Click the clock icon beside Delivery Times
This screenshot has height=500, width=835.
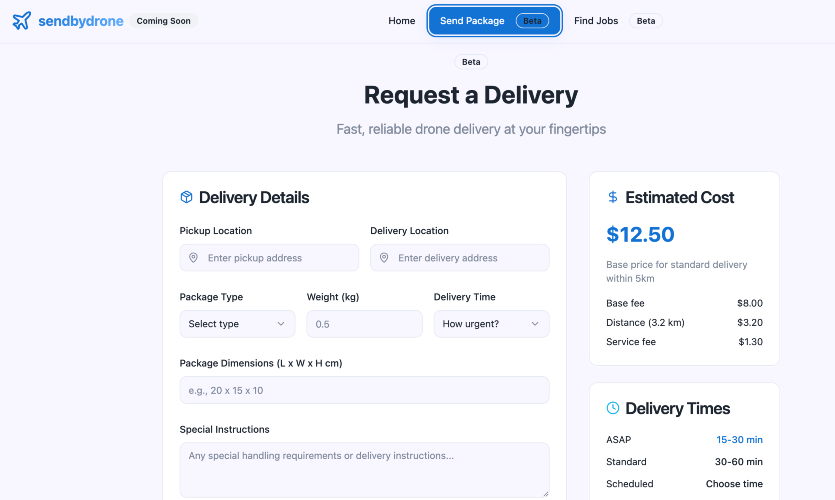(x=613, y=408)
